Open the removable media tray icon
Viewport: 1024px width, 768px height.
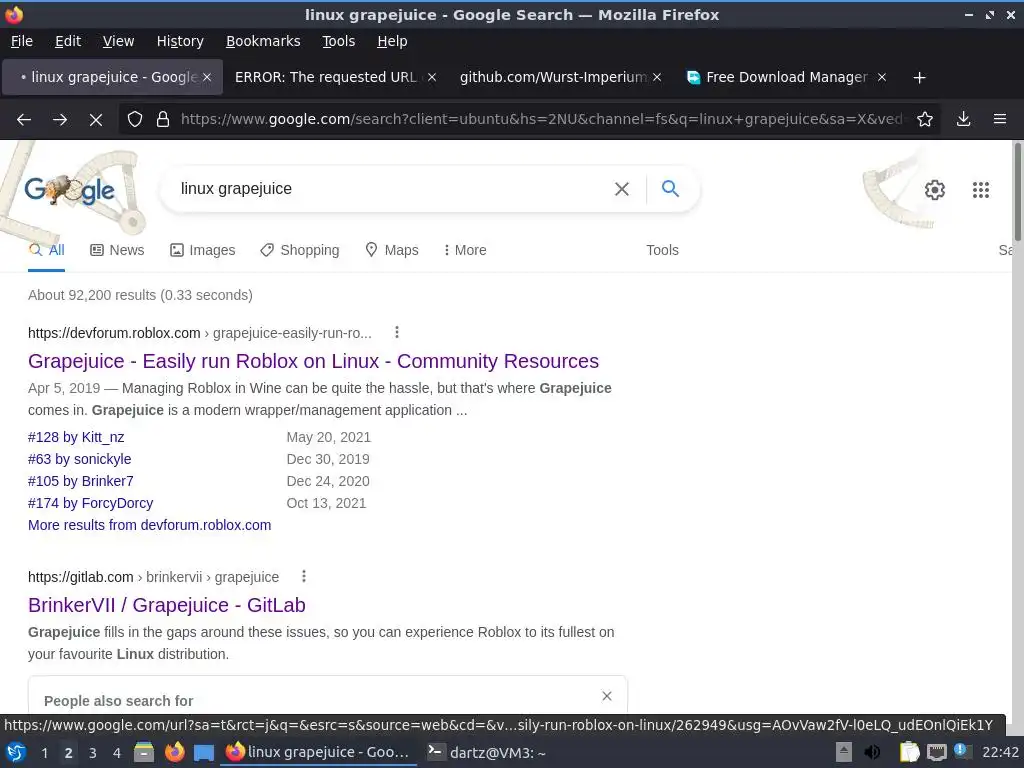point(844,752)
